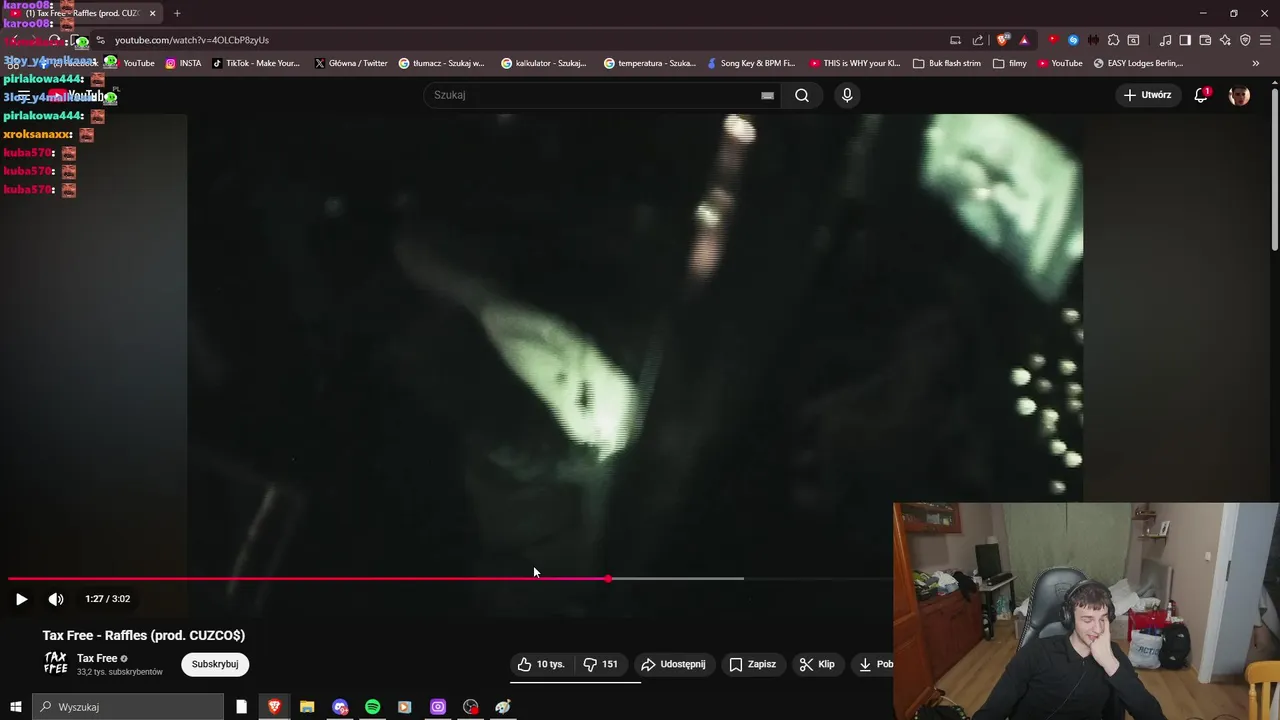Close the Tax Free - Raffles browser tab
The height and width of the screenshot is (720, 1280).
[x=153, y=13]
